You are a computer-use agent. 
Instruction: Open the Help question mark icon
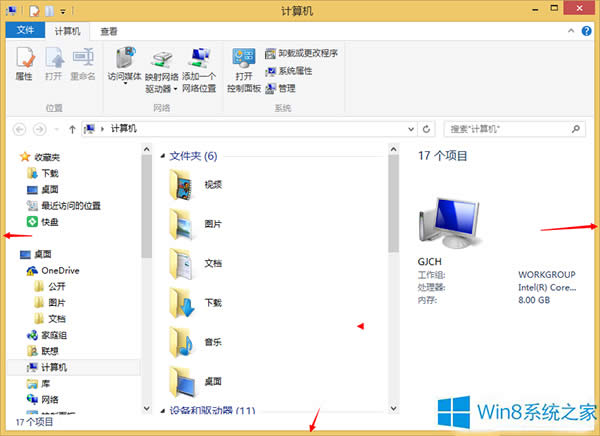[587, 31]
